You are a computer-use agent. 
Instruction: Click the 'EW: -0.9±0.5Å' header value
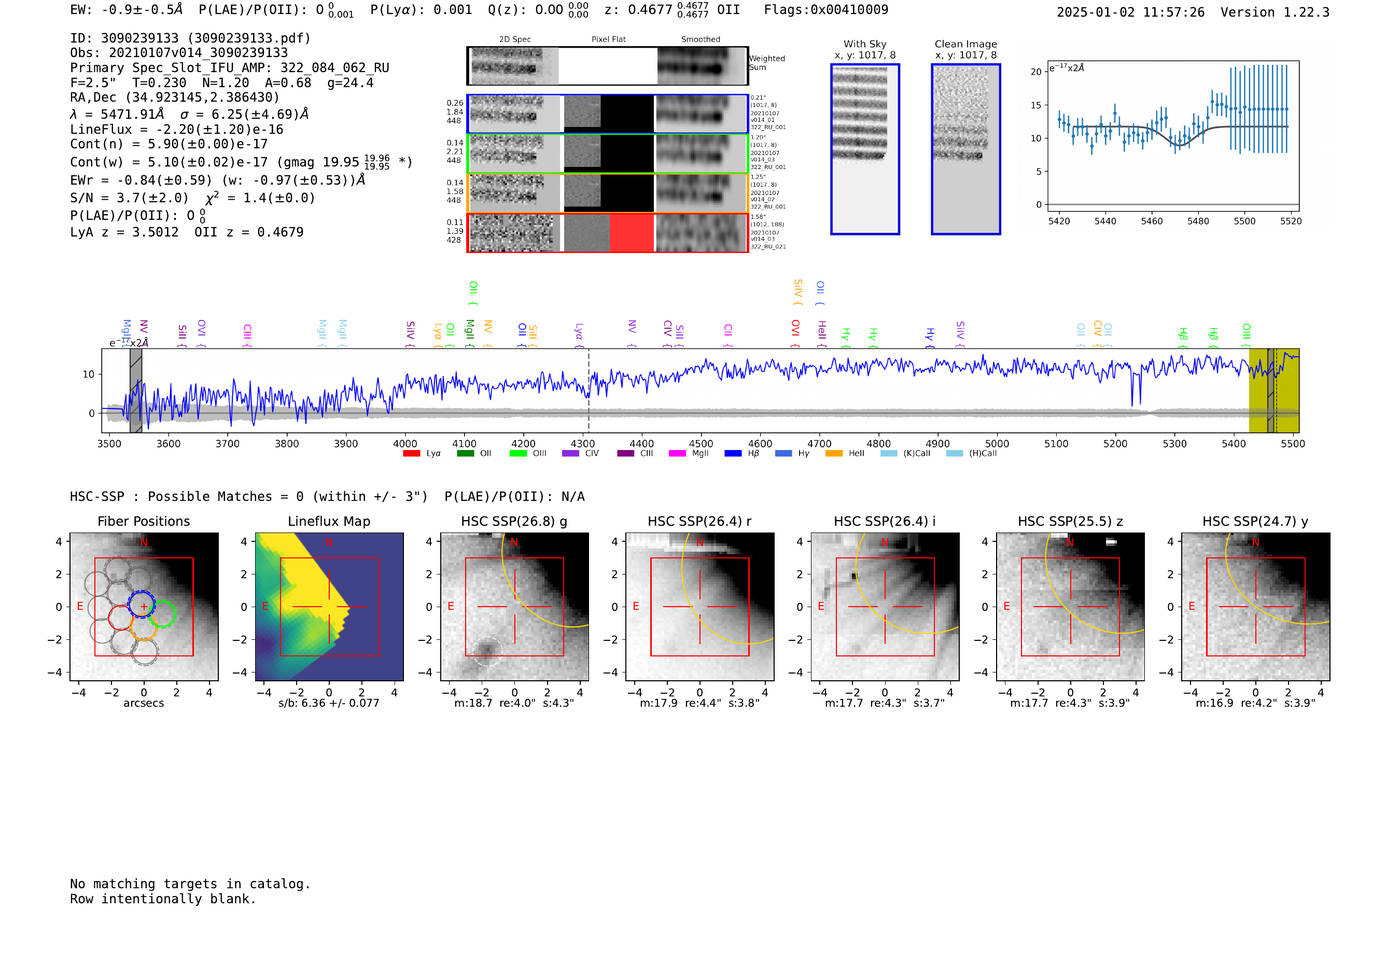127,10
